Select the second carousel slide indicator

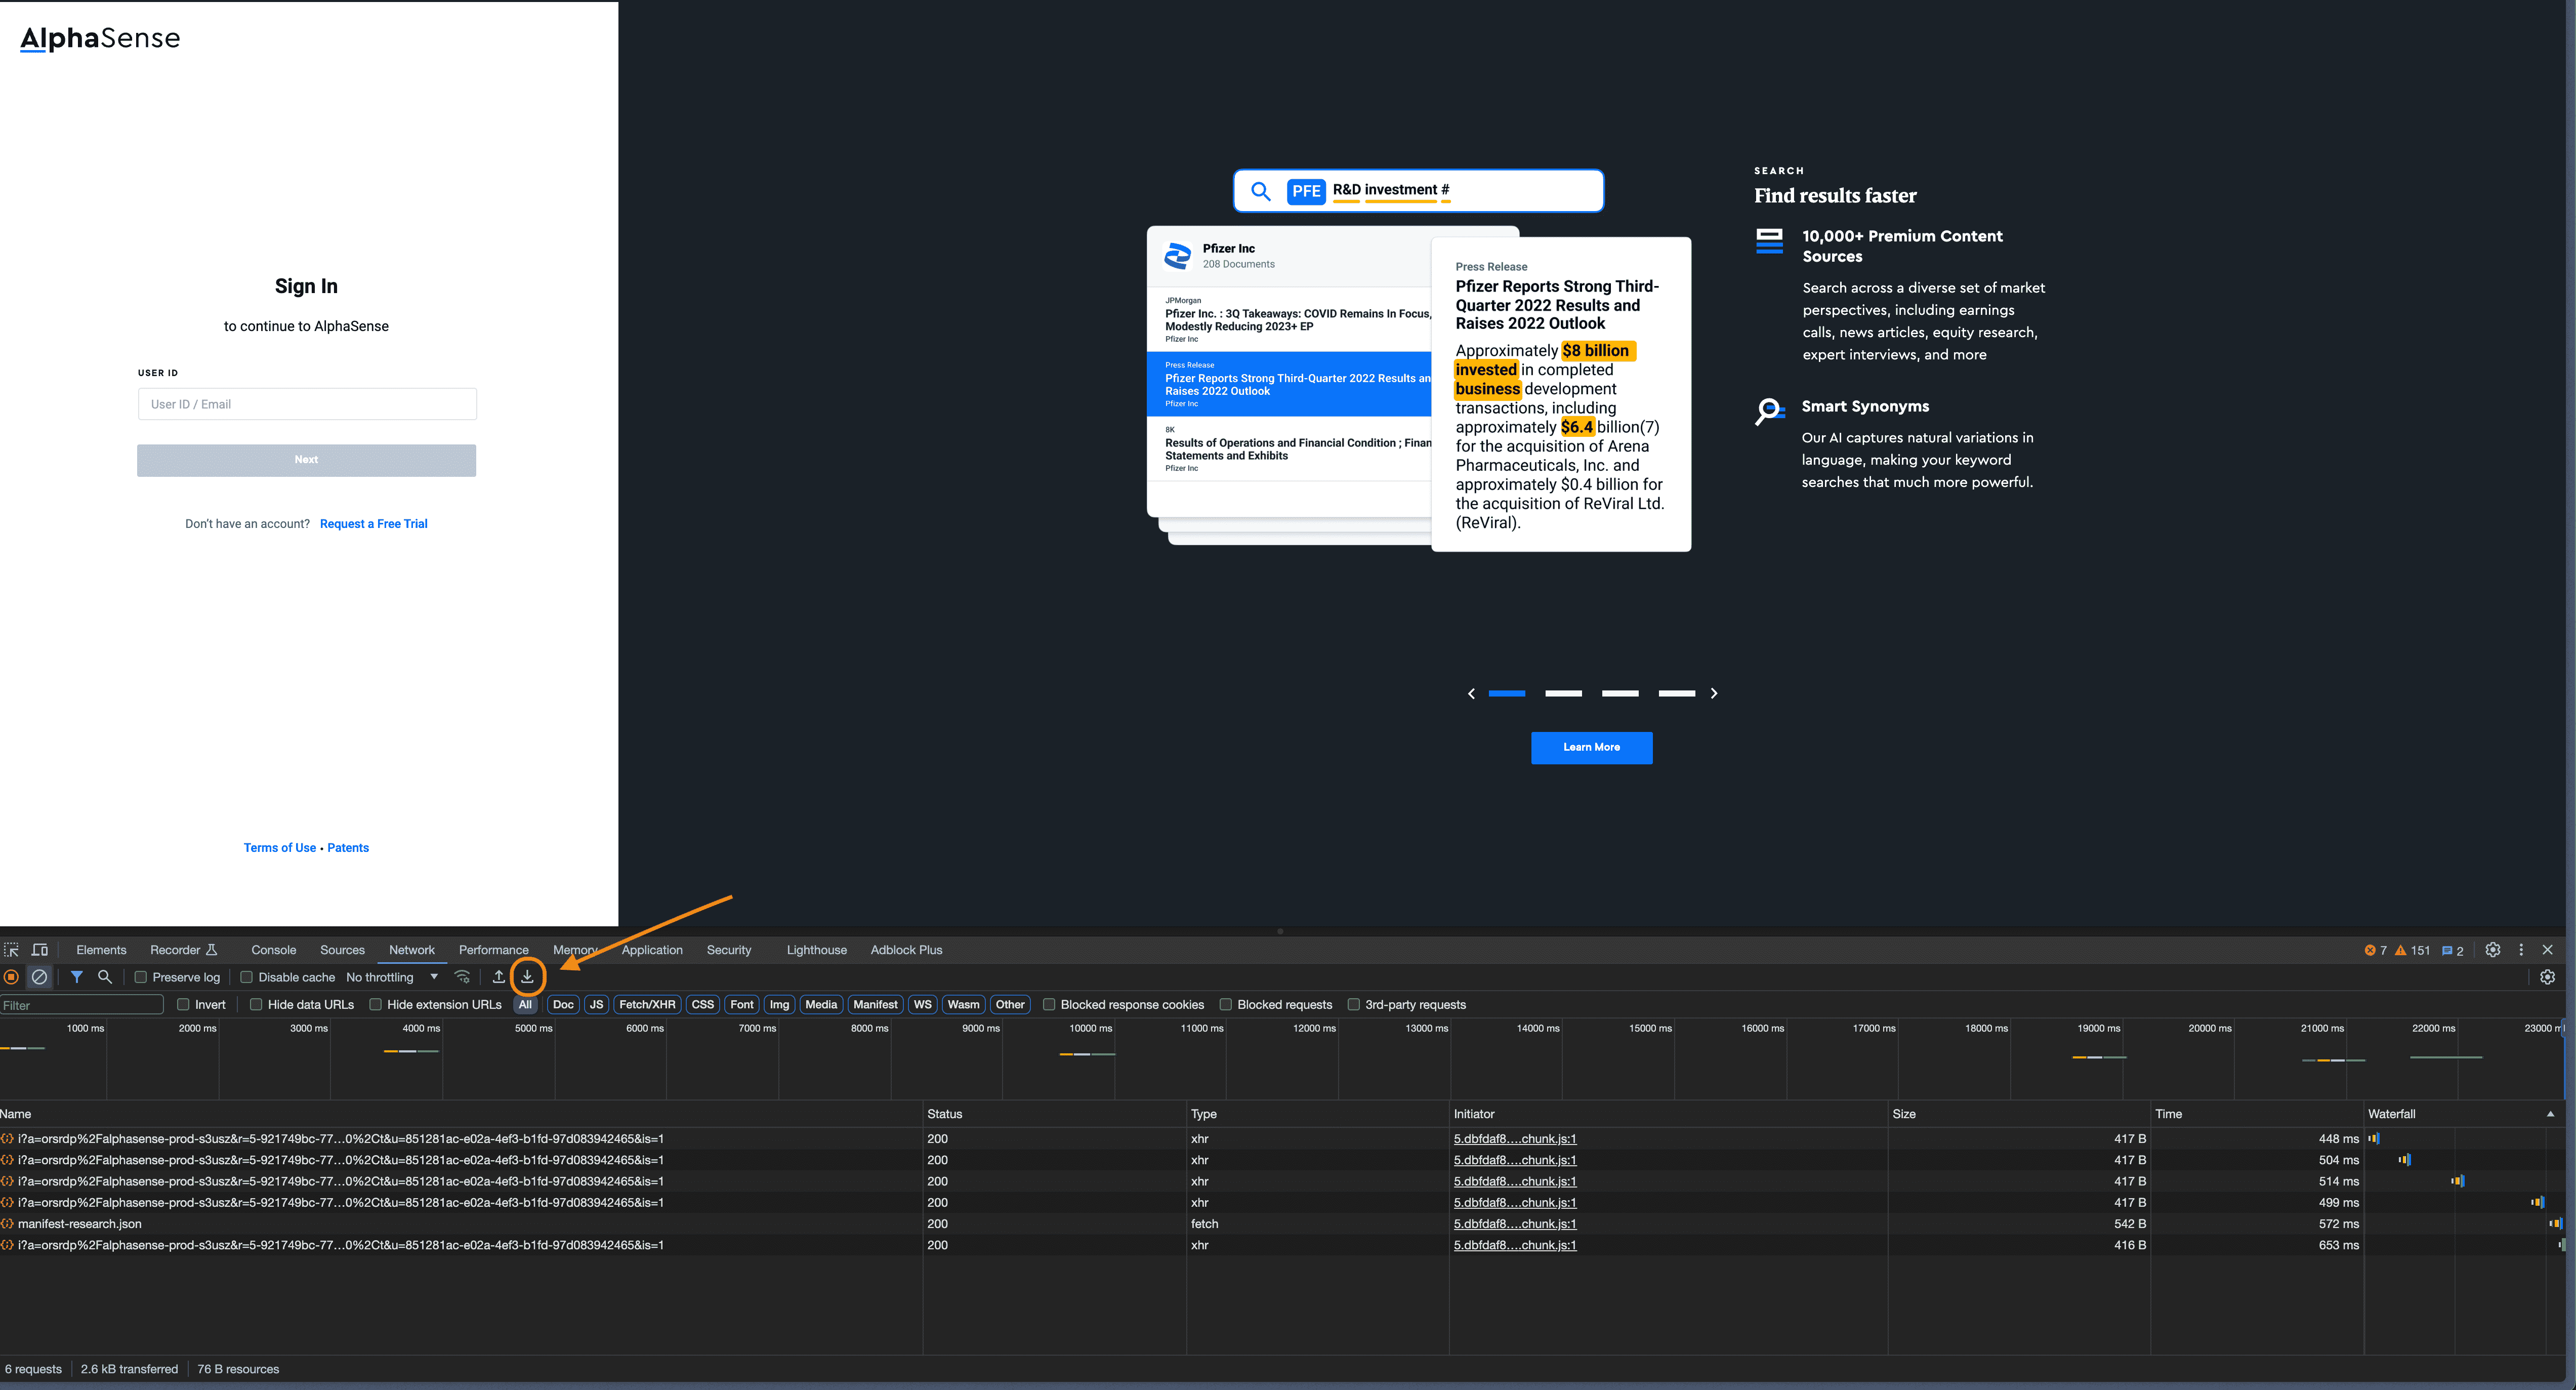[x=1563, y=693]
